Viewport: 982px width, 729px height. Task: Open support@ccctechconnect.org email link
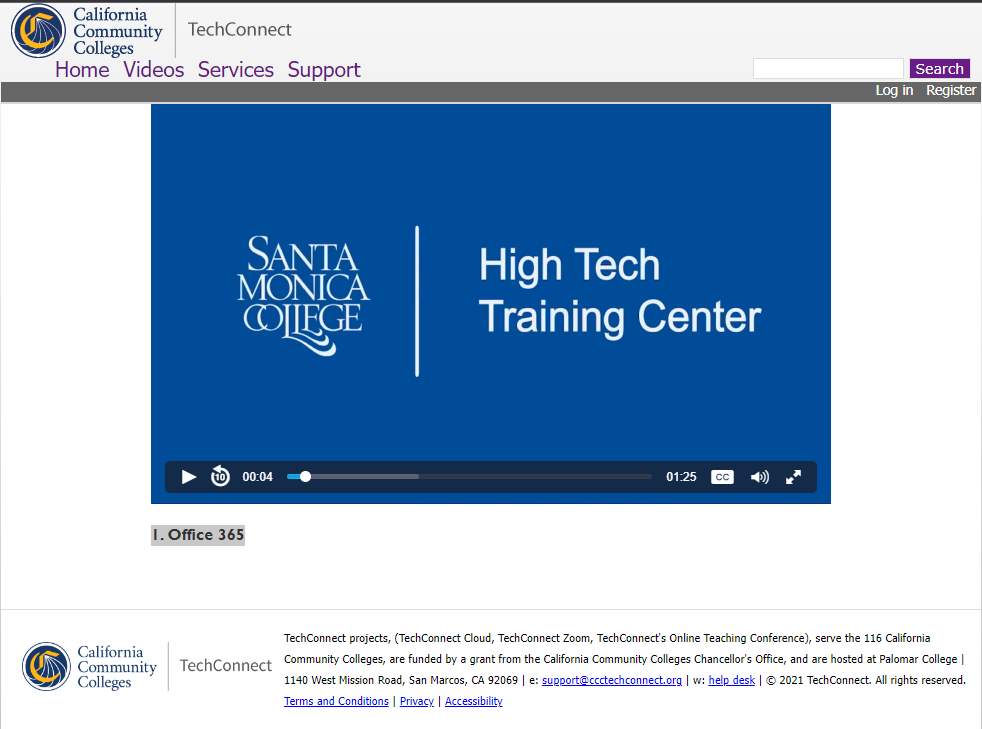[x=611, y=680]
